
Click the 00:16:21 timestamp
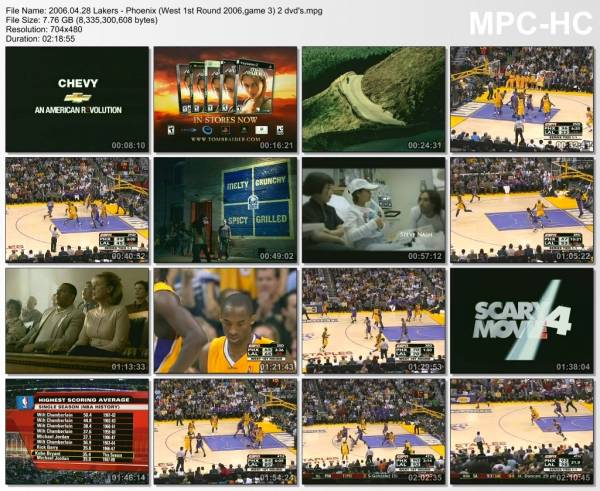[x=277, y=145]
